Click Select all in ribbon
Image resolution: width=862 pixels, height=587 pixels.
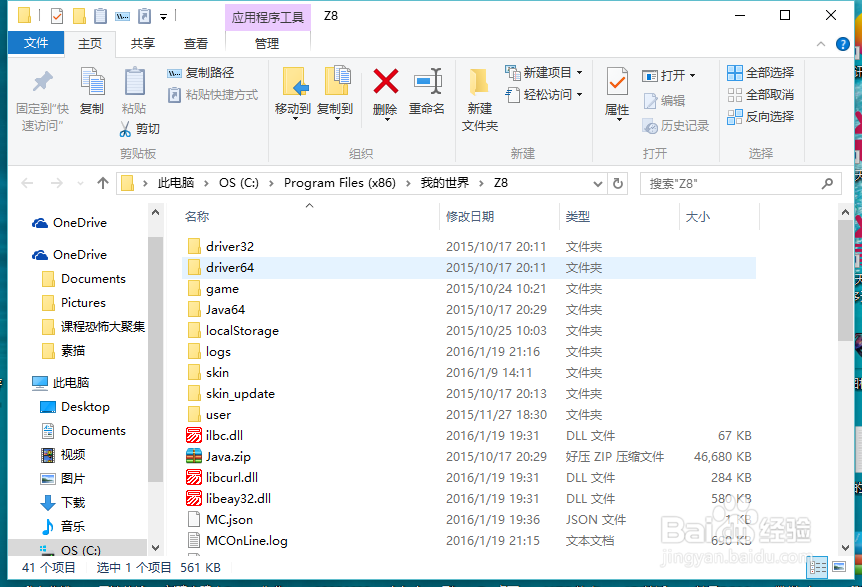pos(760,73)
